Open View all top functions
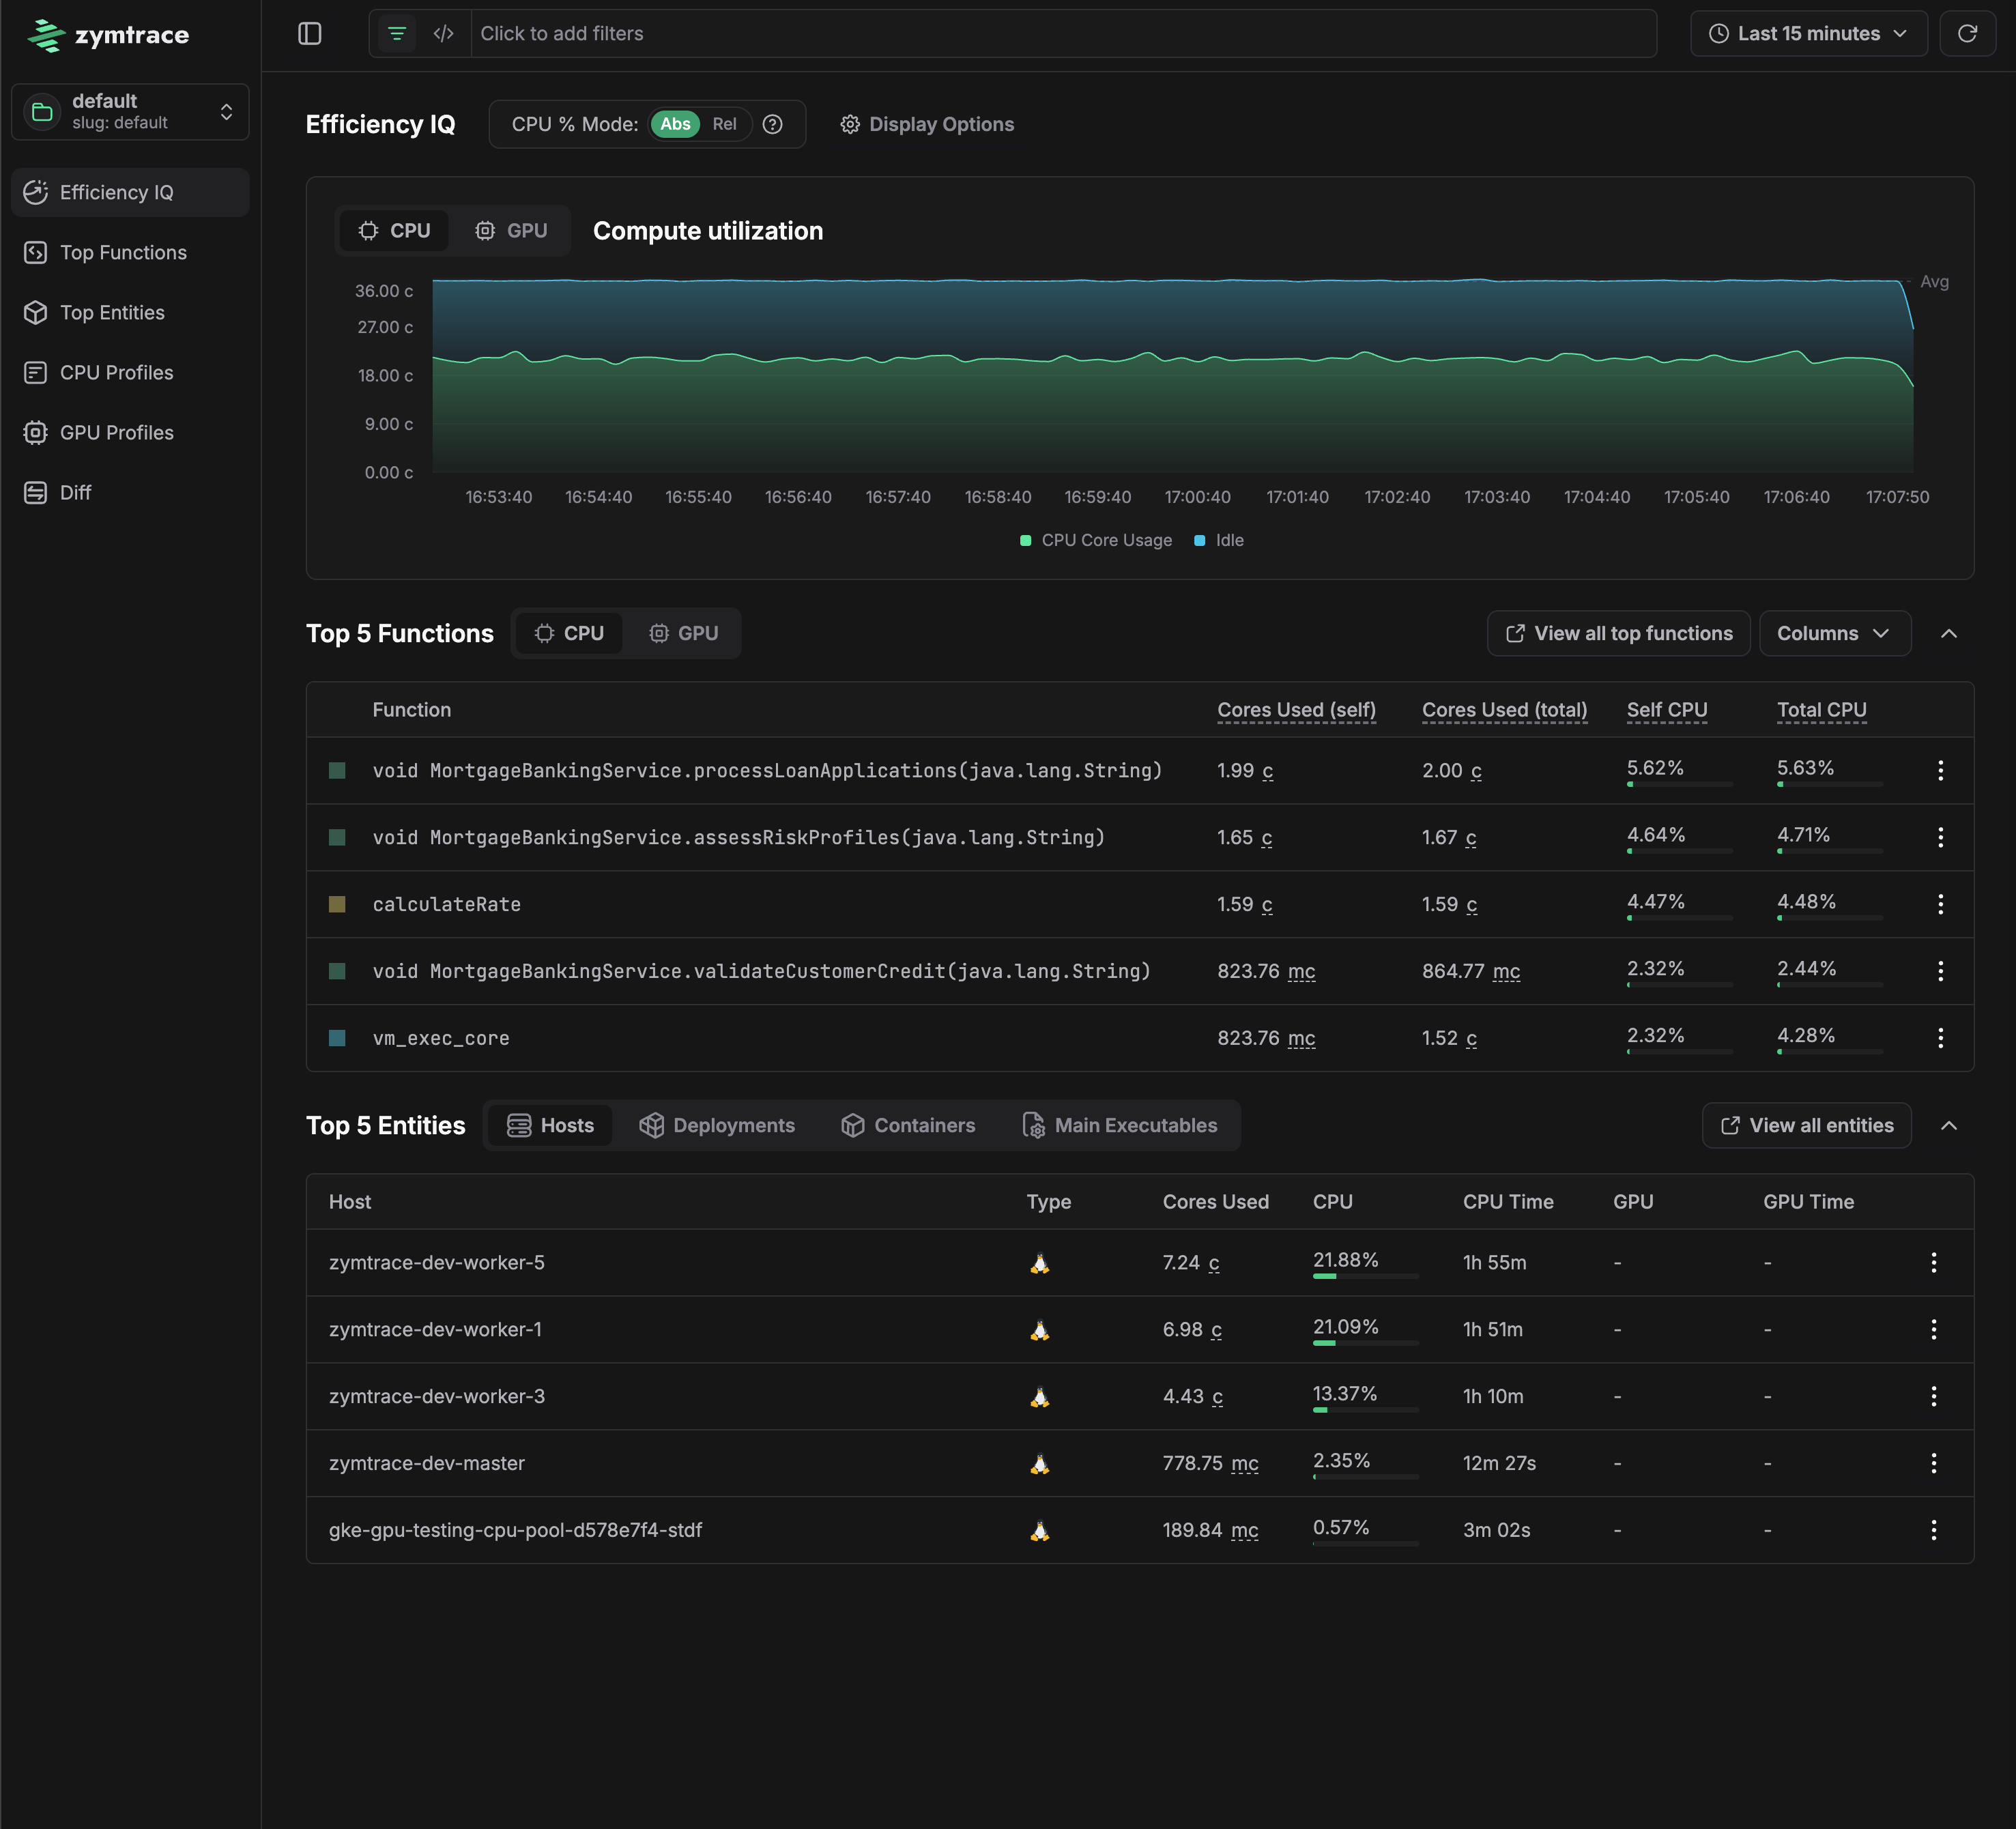 click(x=1617, y=633)
